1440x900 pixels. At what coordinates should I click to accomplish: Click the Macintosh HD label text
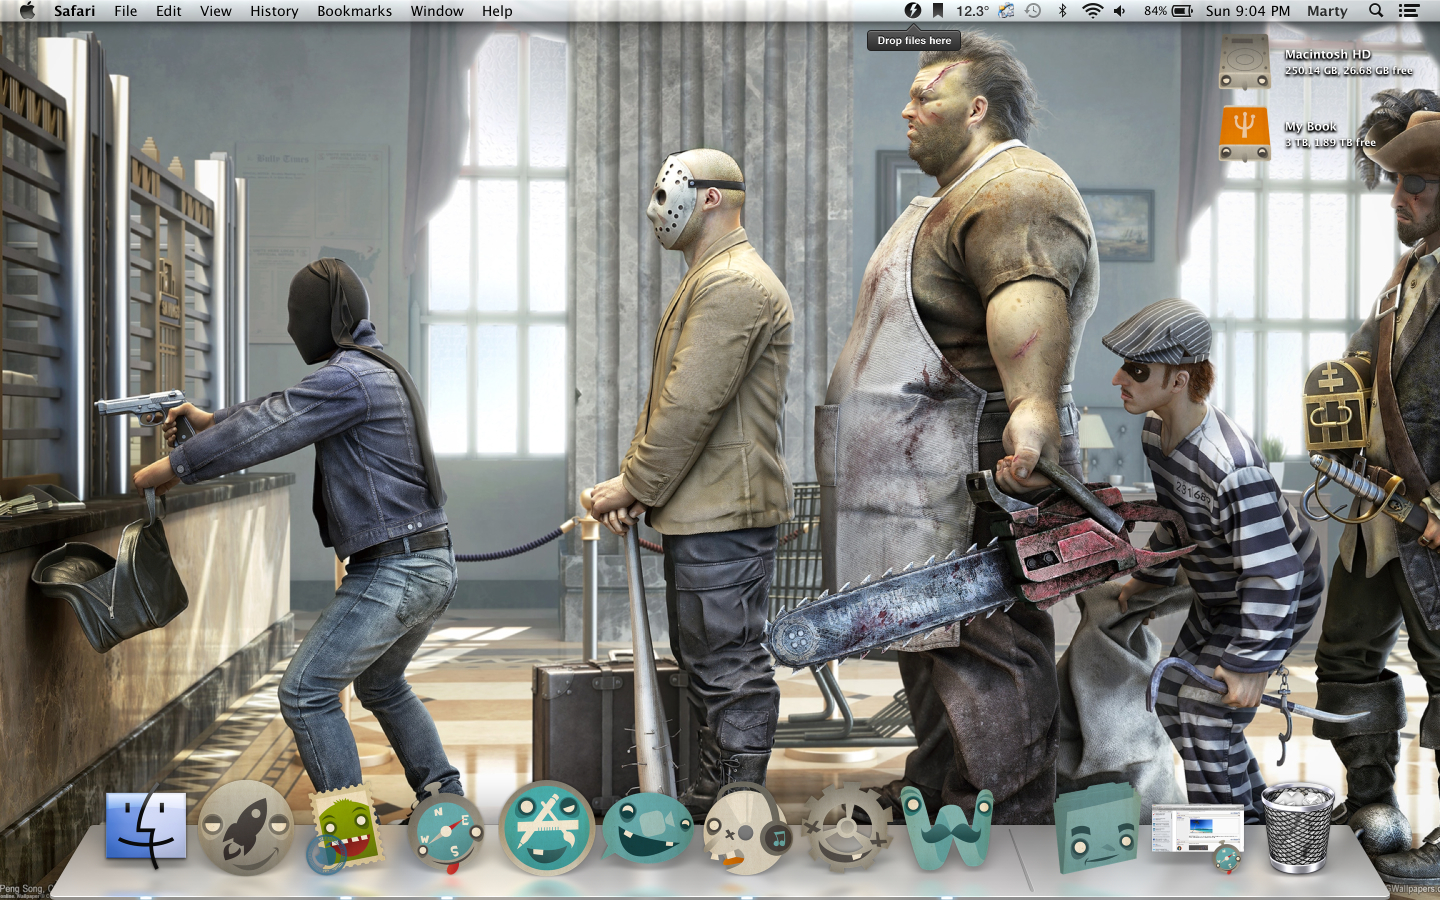pos(1328,55)
